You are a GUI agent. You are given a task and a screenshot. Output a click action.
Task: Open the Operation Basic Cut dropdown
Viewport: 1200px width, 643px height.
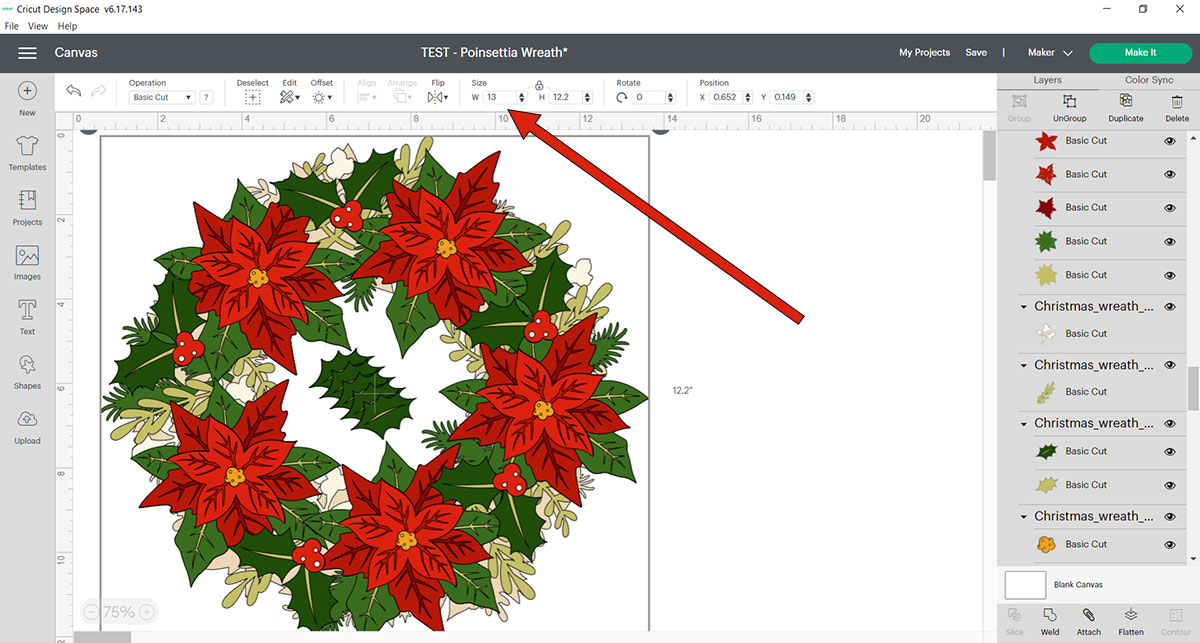(x=163, y=98)
